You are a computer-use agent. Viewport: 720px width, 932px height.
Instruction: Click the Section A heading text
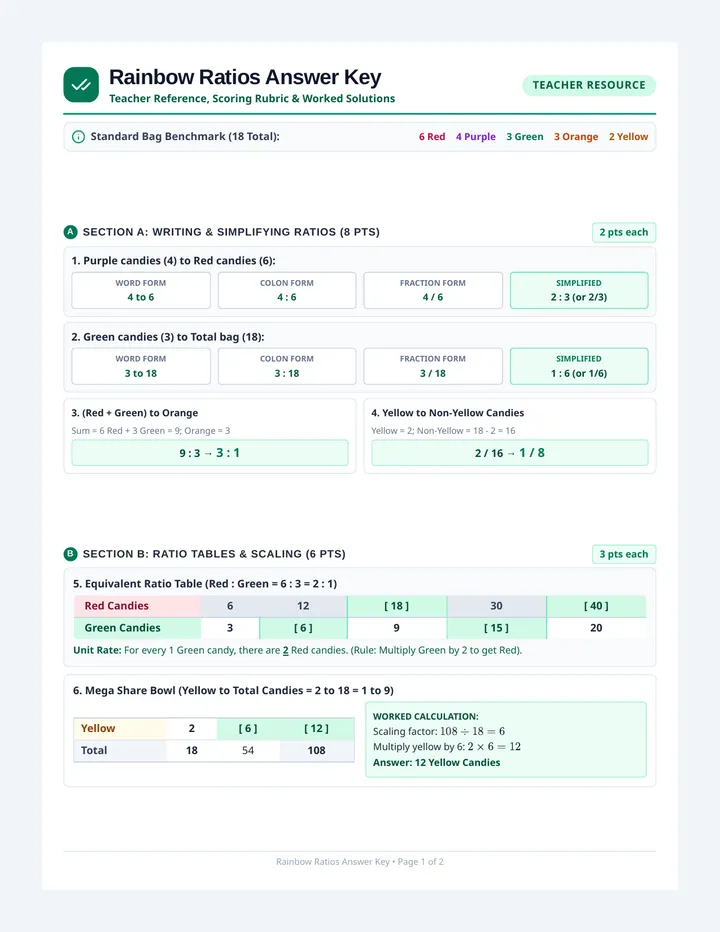(231, 232)
